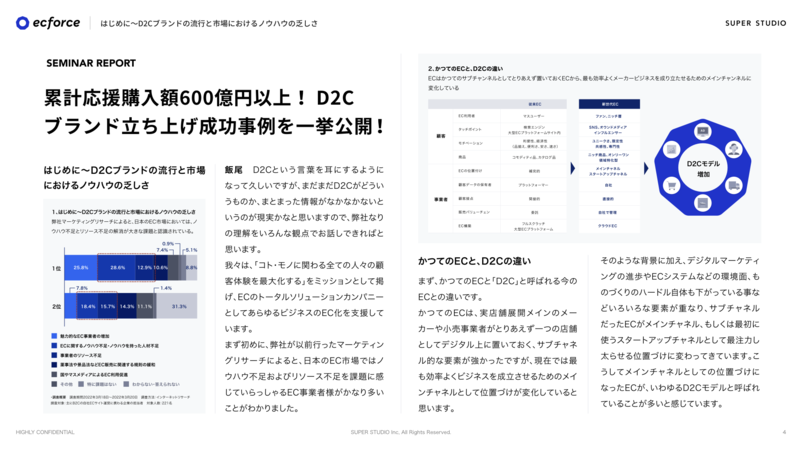Click the arrow pointing to D2C model diagram
800x450 pixels.
(646, 168)
